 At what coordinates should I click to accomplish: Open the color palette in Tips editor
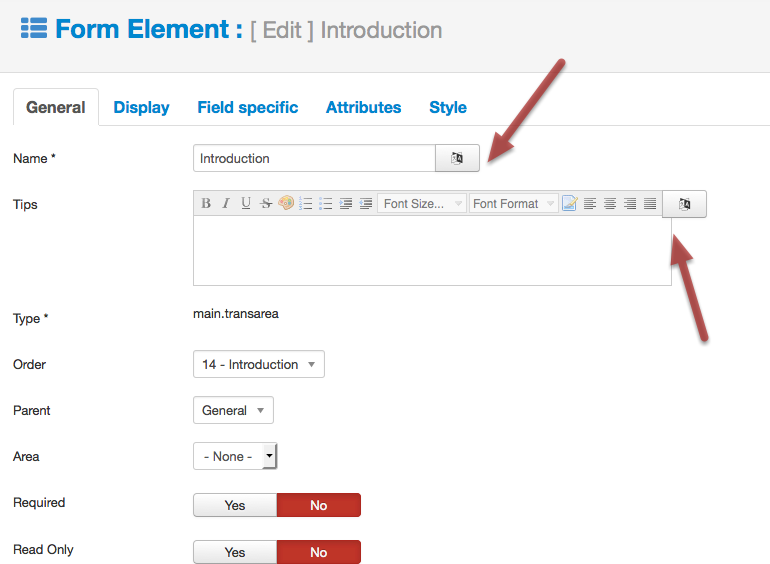286,203
